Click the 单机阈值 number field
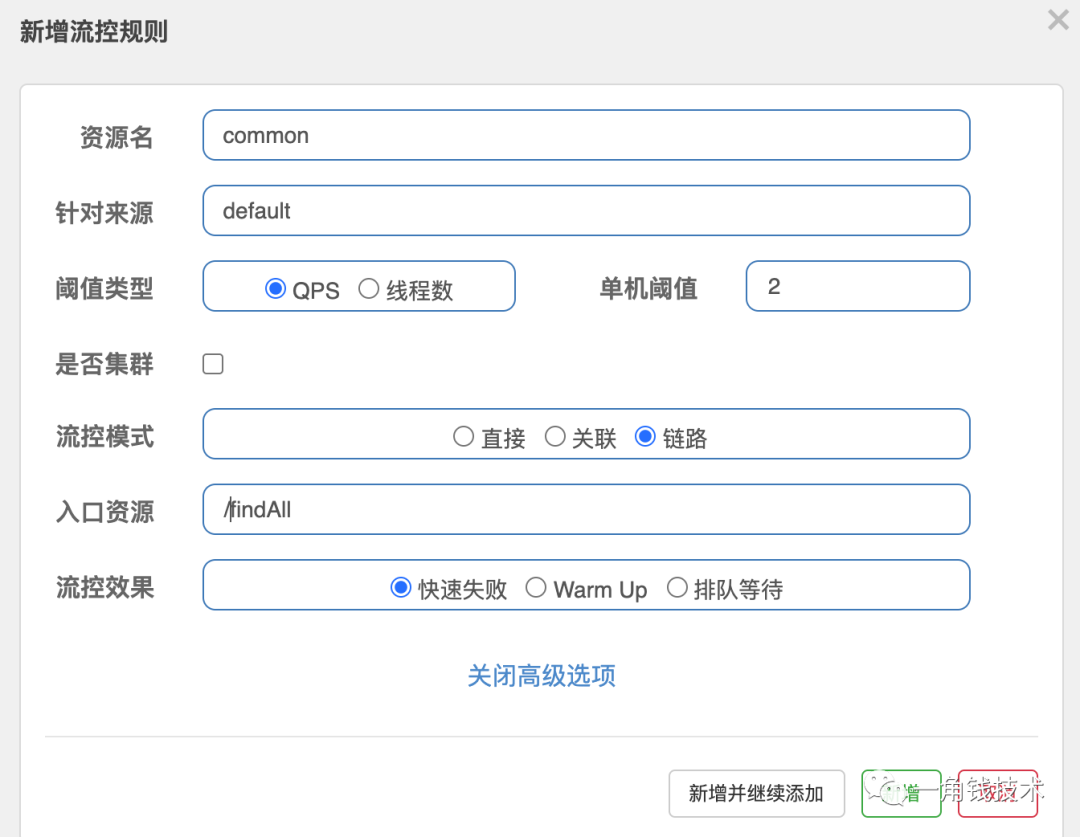The height and width of the screenshot is (837, 1080). click(857, 287)
